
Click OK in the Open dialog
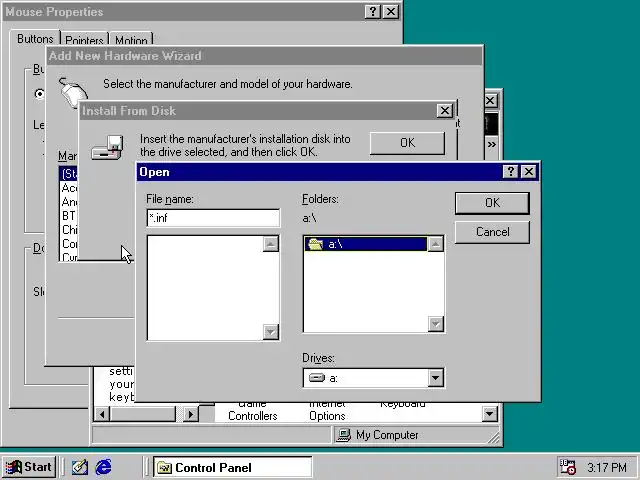492,203
